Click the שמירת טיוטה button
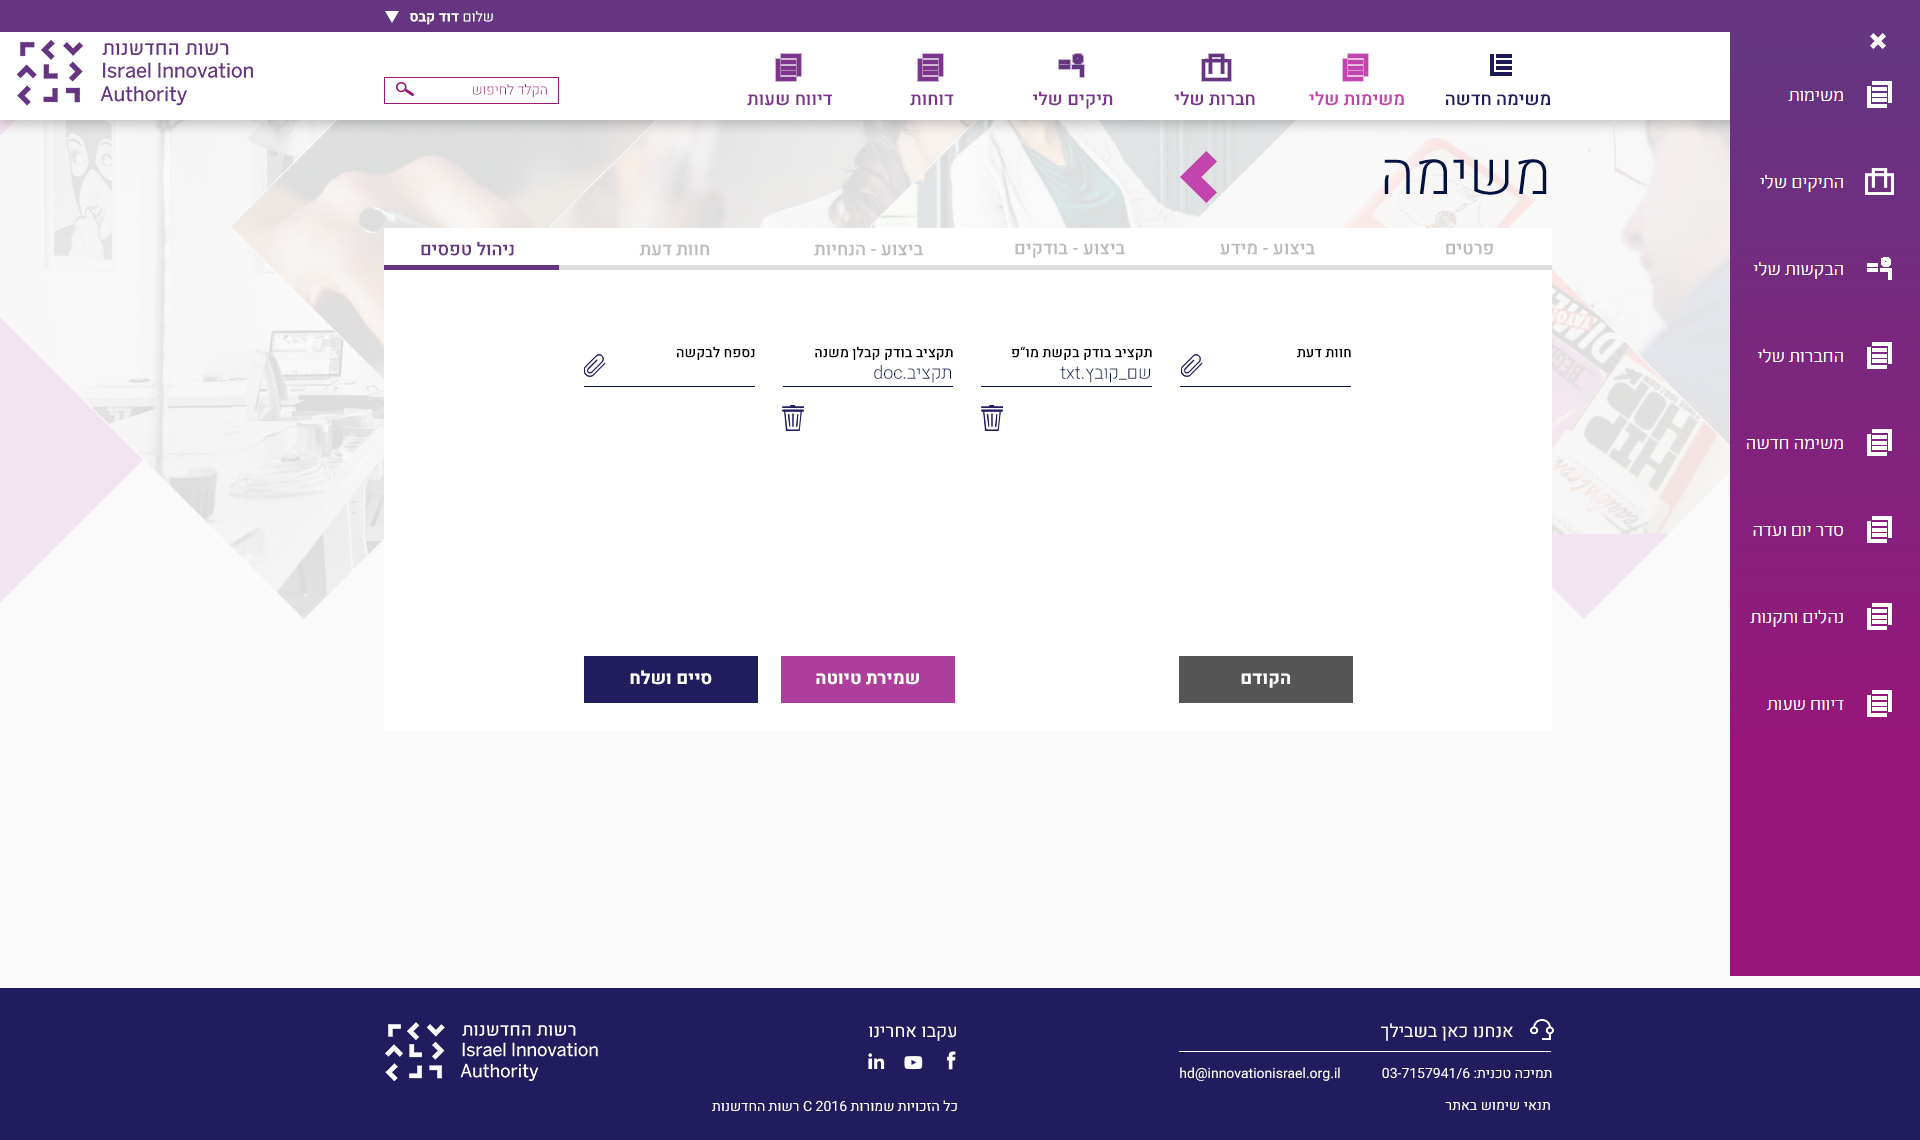The height and width of the screenshot is (1140, 1920). pos(867,679)
